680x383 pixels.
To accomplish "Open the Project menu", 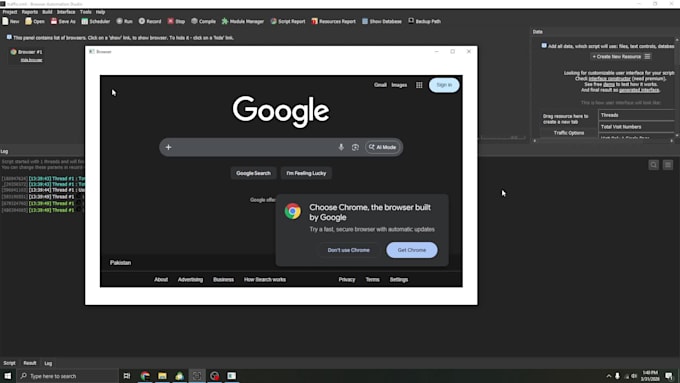I will click(10, 12).
